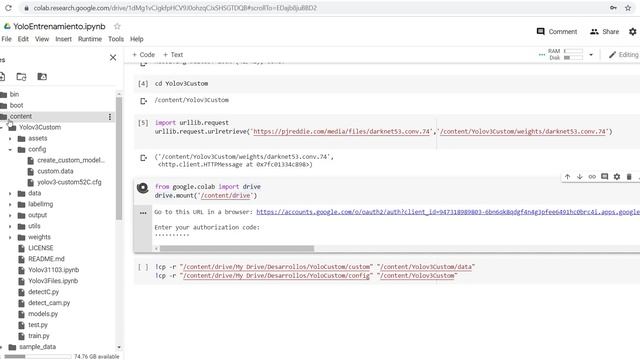Switch the Editing mode button

click(623, 55)
